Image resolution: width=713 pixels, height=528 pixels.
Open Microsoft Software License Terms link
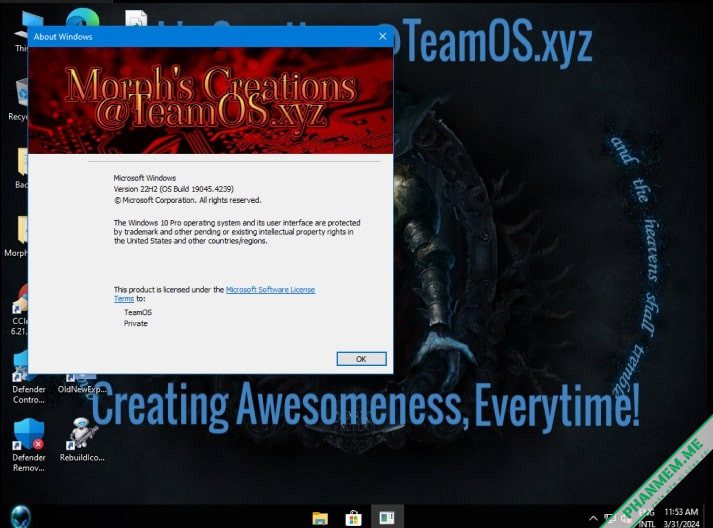point(270,290)
